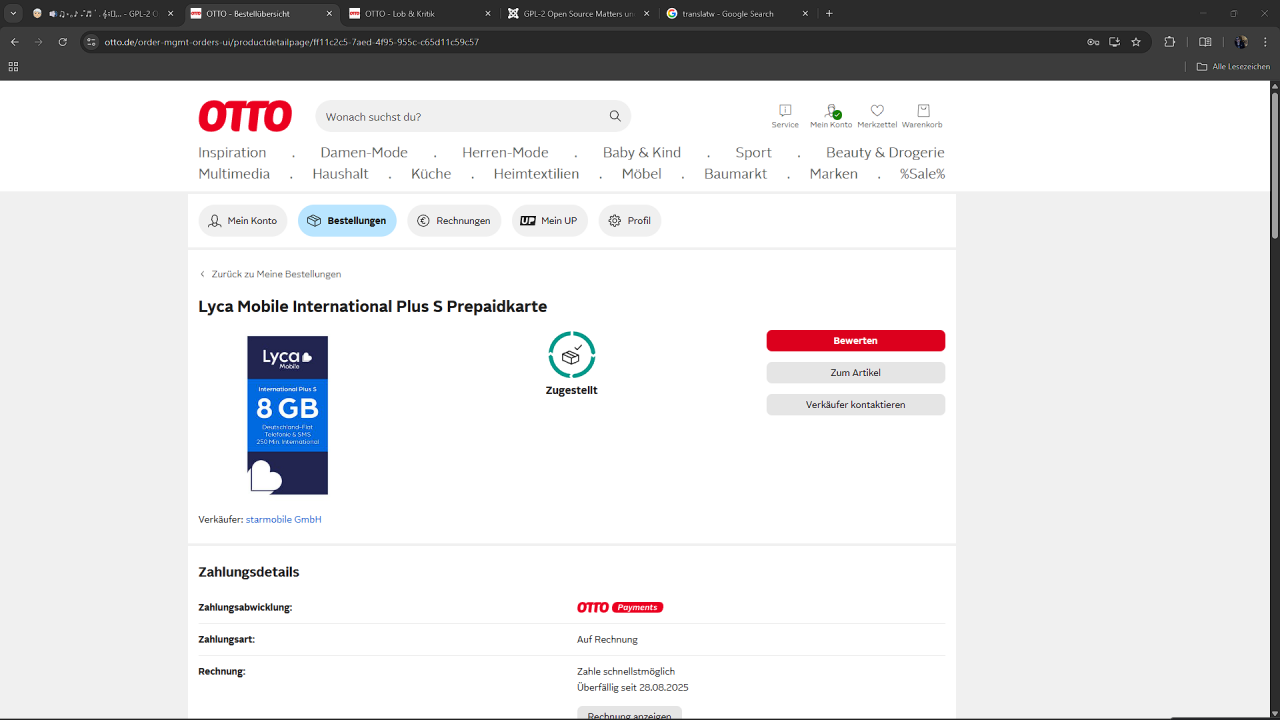Click the red Bewerten button
Viewport: 1280px width, 720px height.
[x=855, y=341]
